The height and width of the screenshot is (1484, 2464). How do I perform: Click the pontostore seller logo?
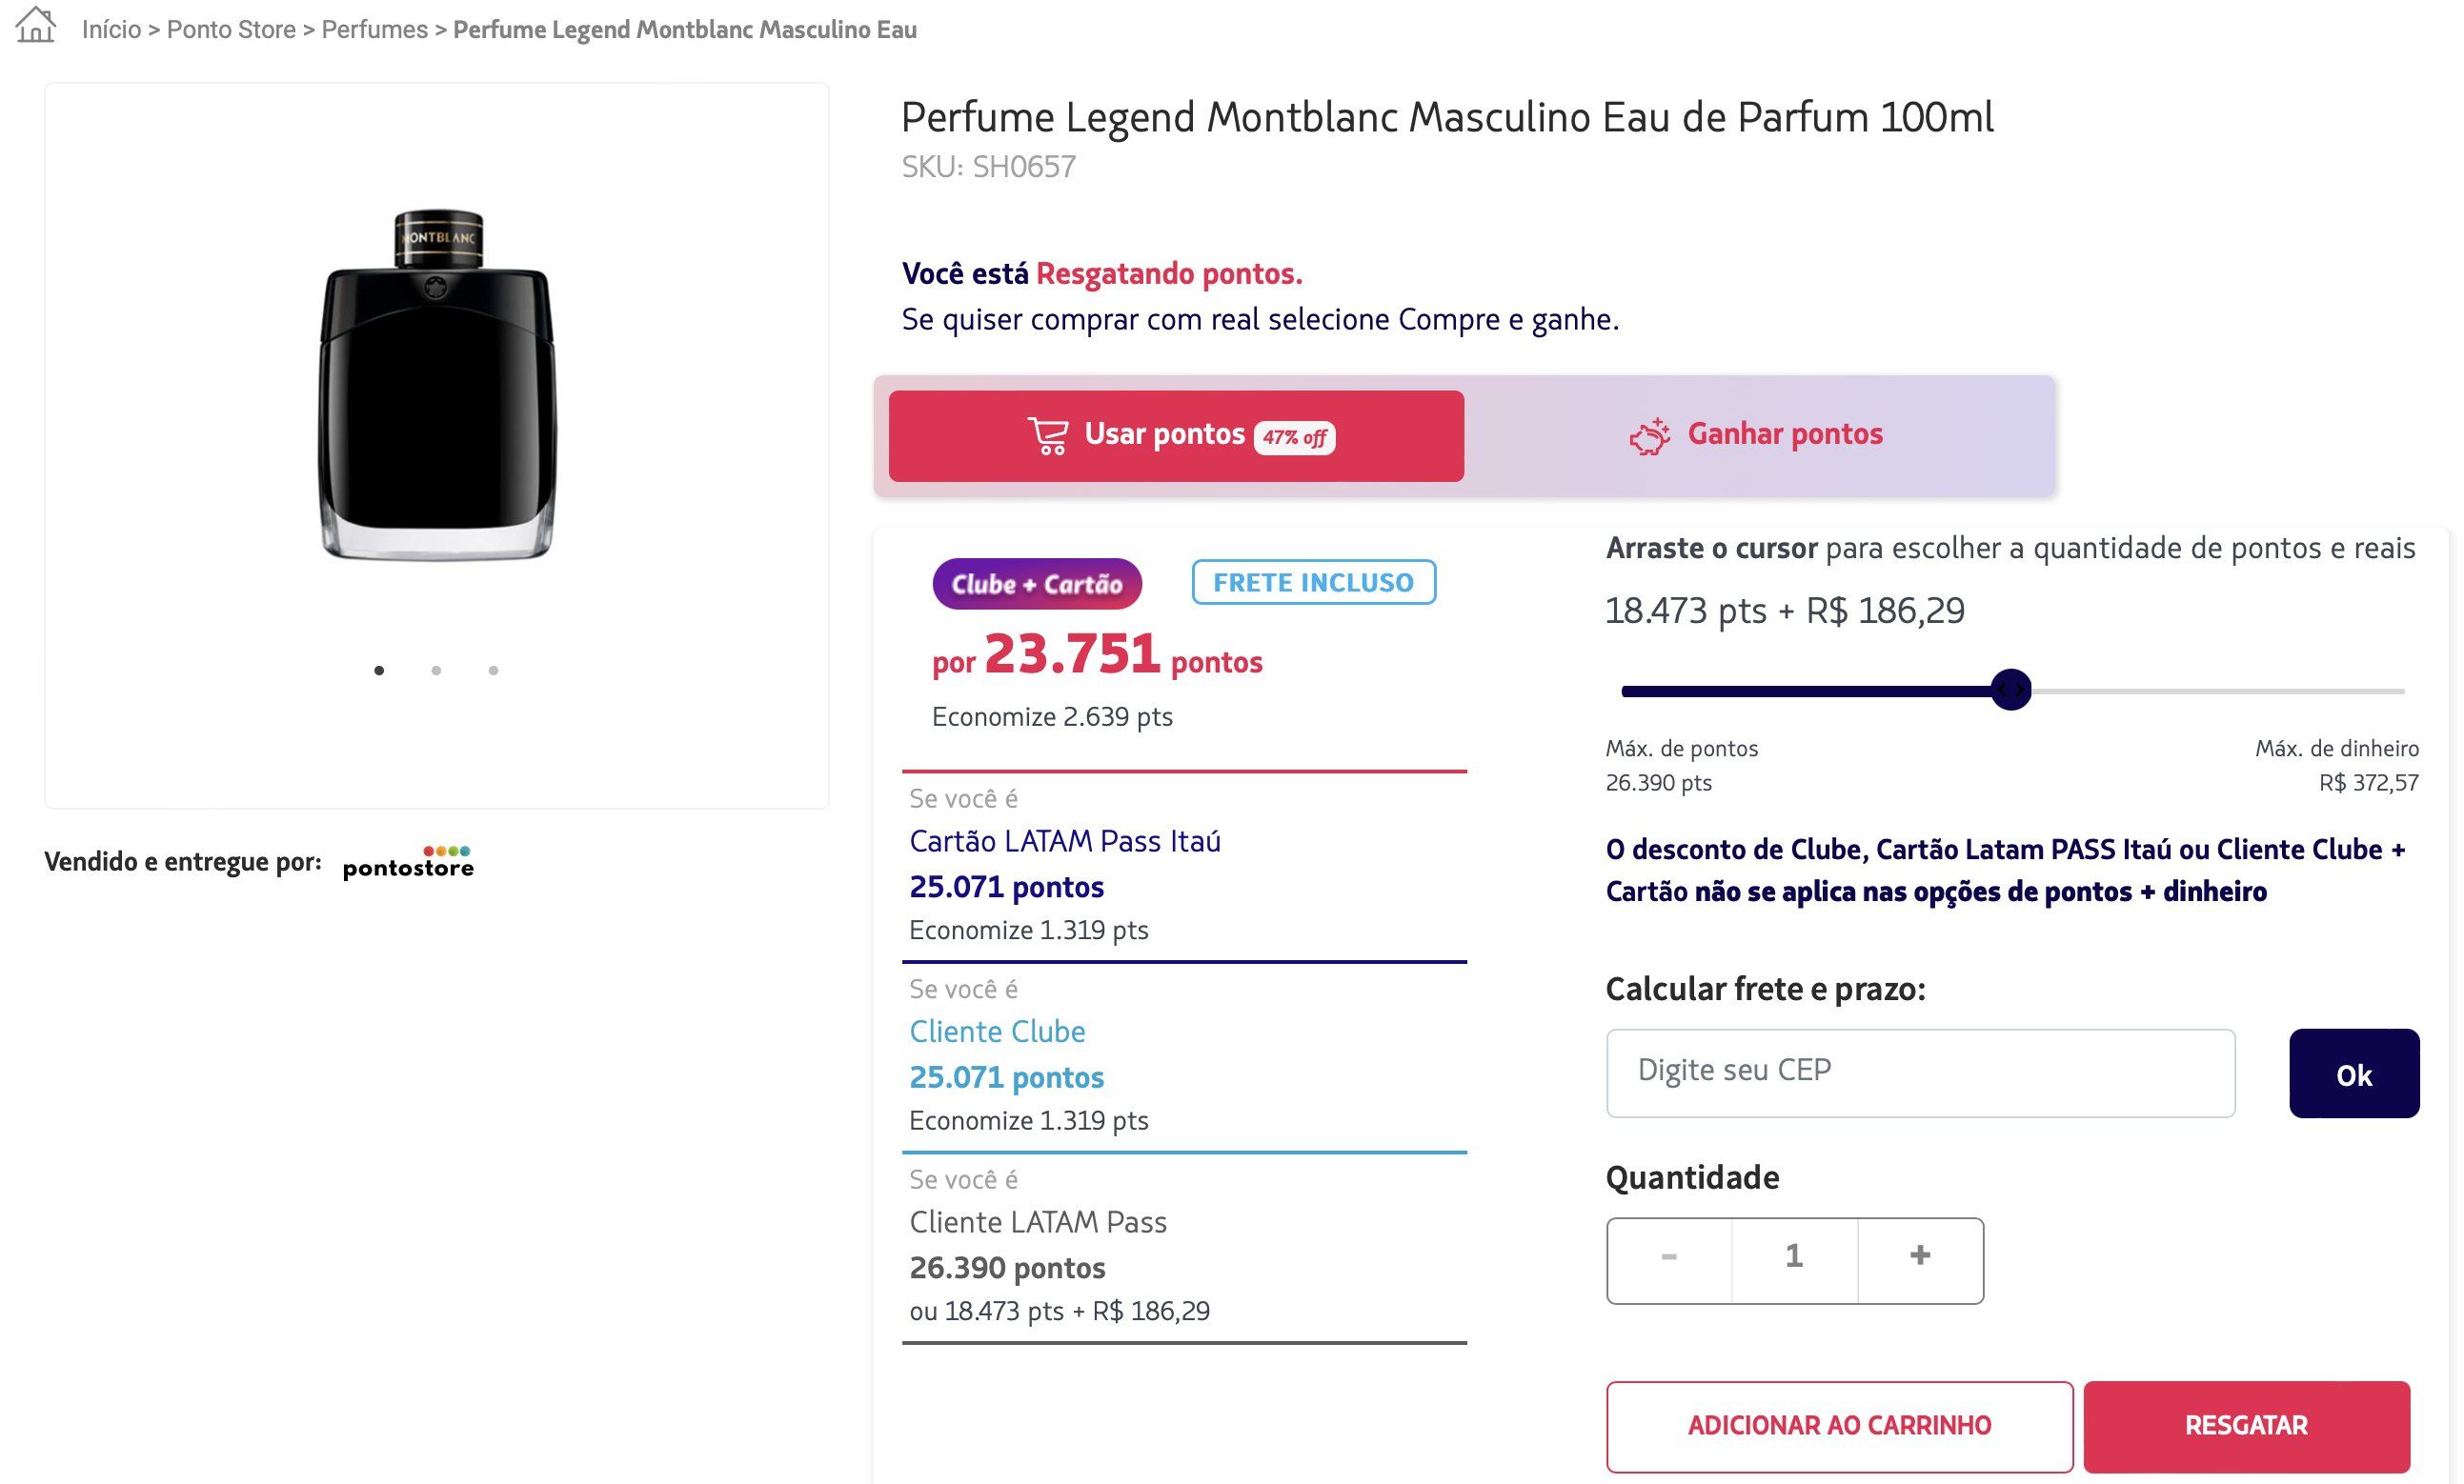tap(408, 862)
